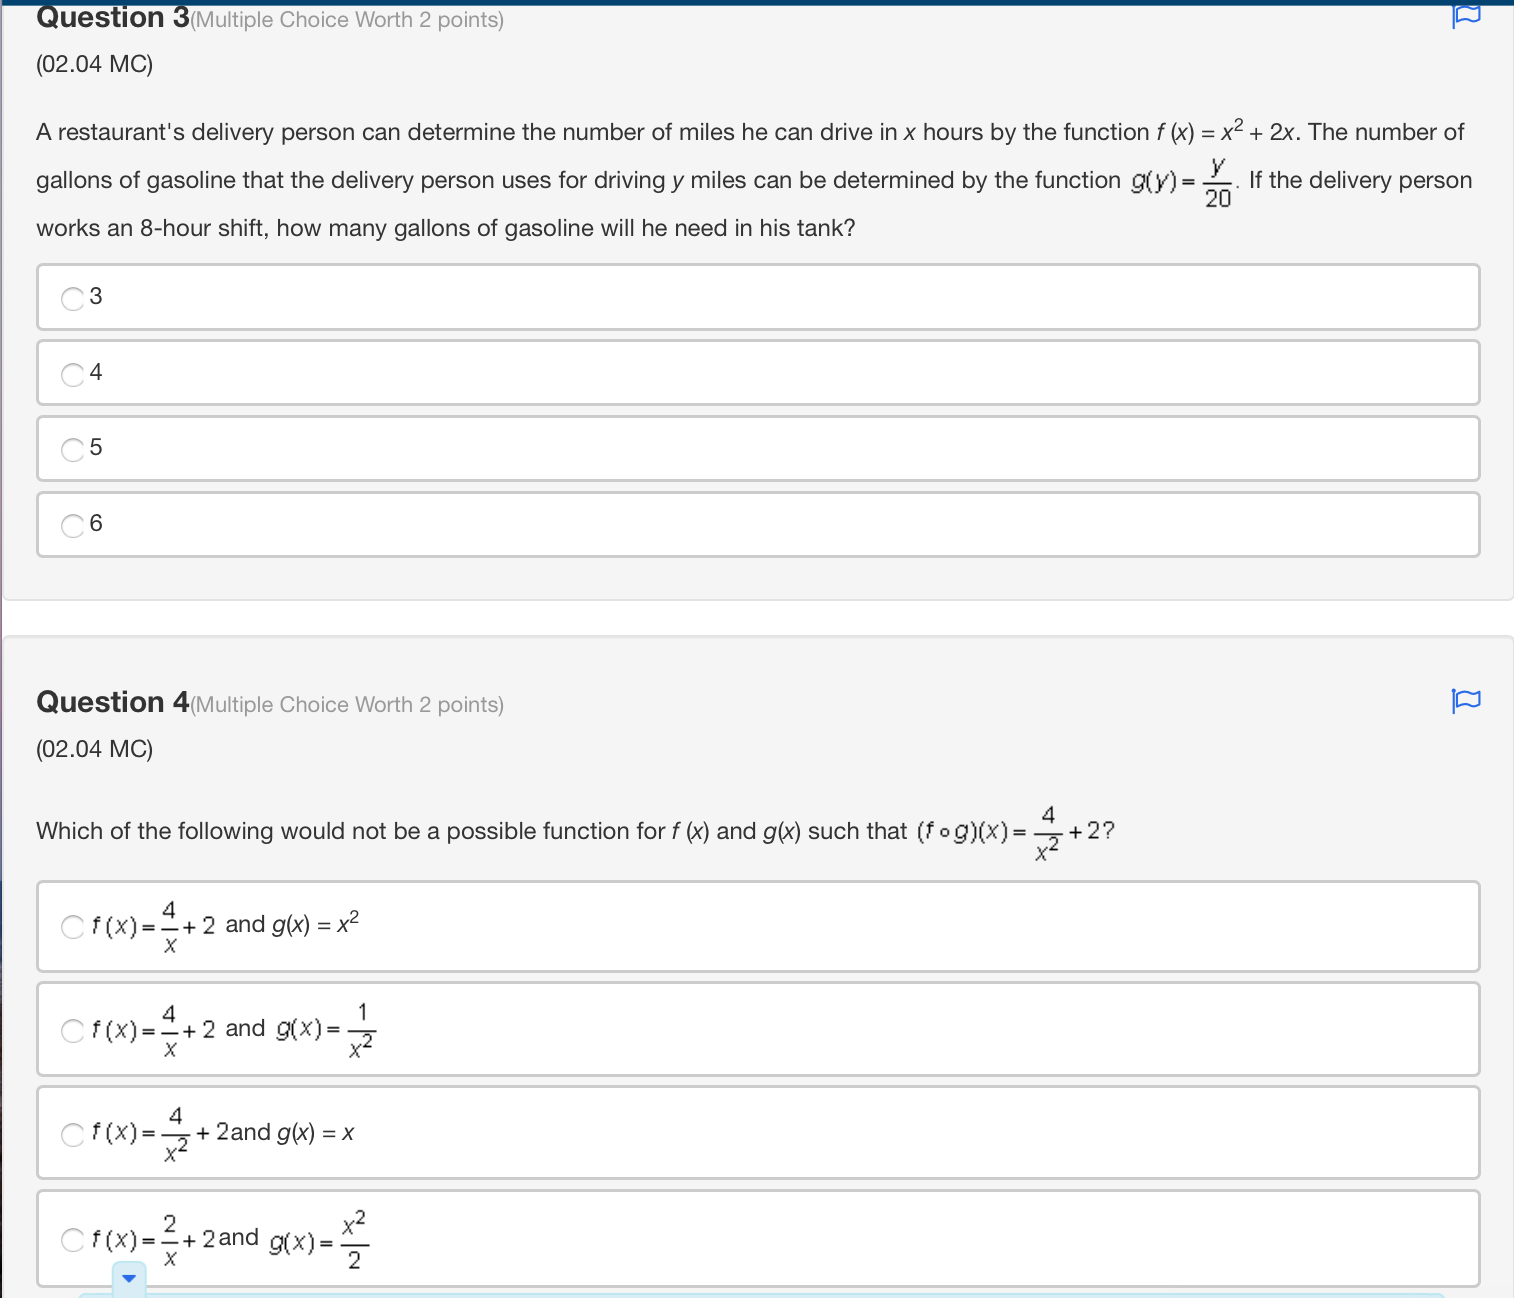
Task: Select answer with g(x) = x²/2
Action: click(71, 1240)
